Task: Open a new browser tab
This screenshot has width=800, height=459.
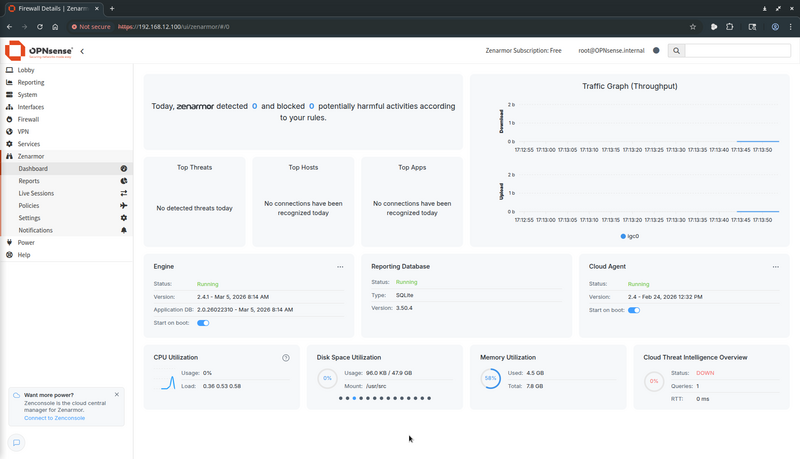Action: [112, 8]
